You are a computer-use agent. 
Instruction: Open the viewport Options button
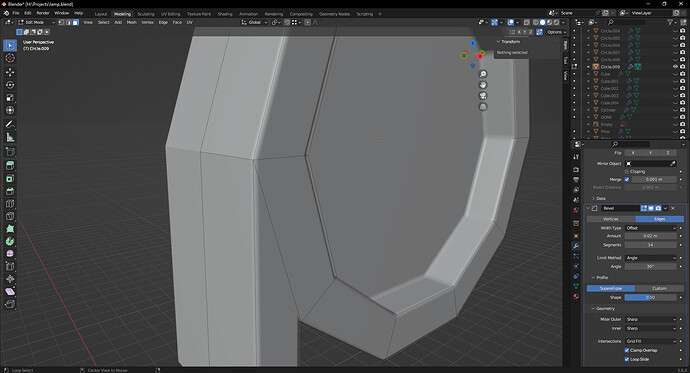click(557, 32)
